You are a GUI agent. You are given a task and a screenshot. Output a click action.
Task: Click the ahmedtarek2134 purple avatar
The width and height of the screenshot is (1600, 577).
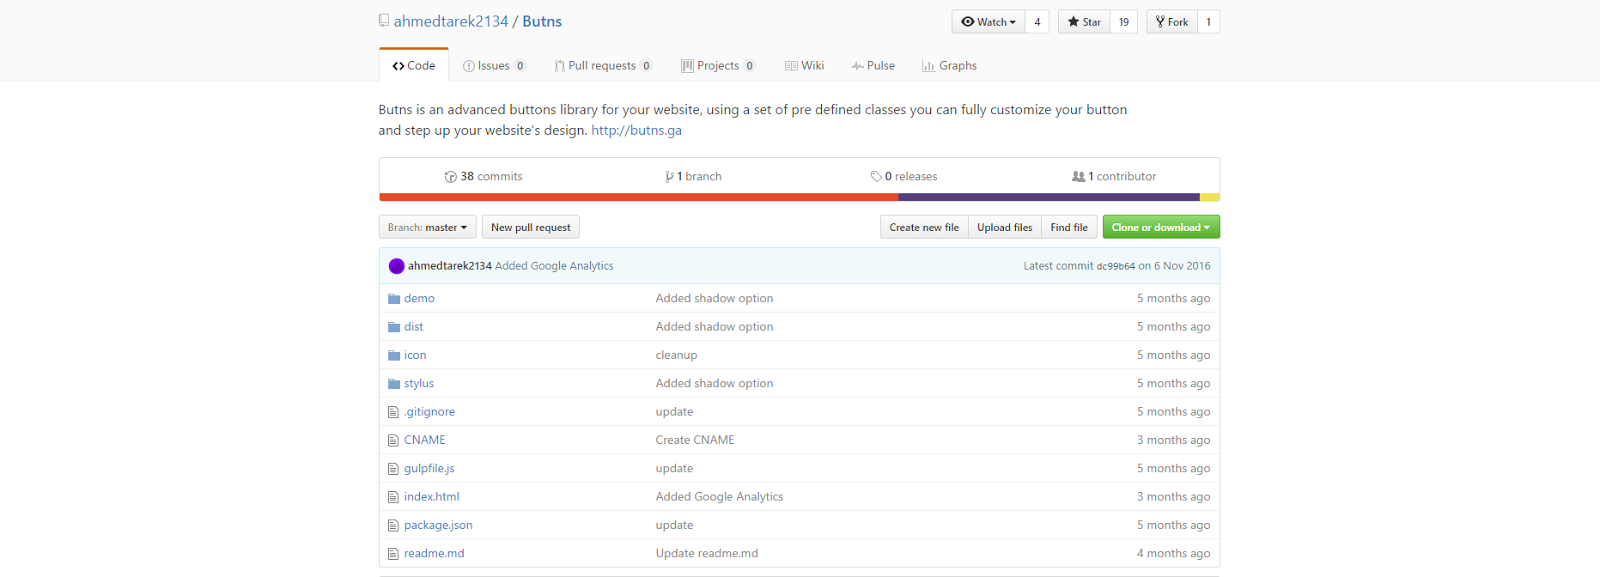pyautogui.click(x=396, y=266)
